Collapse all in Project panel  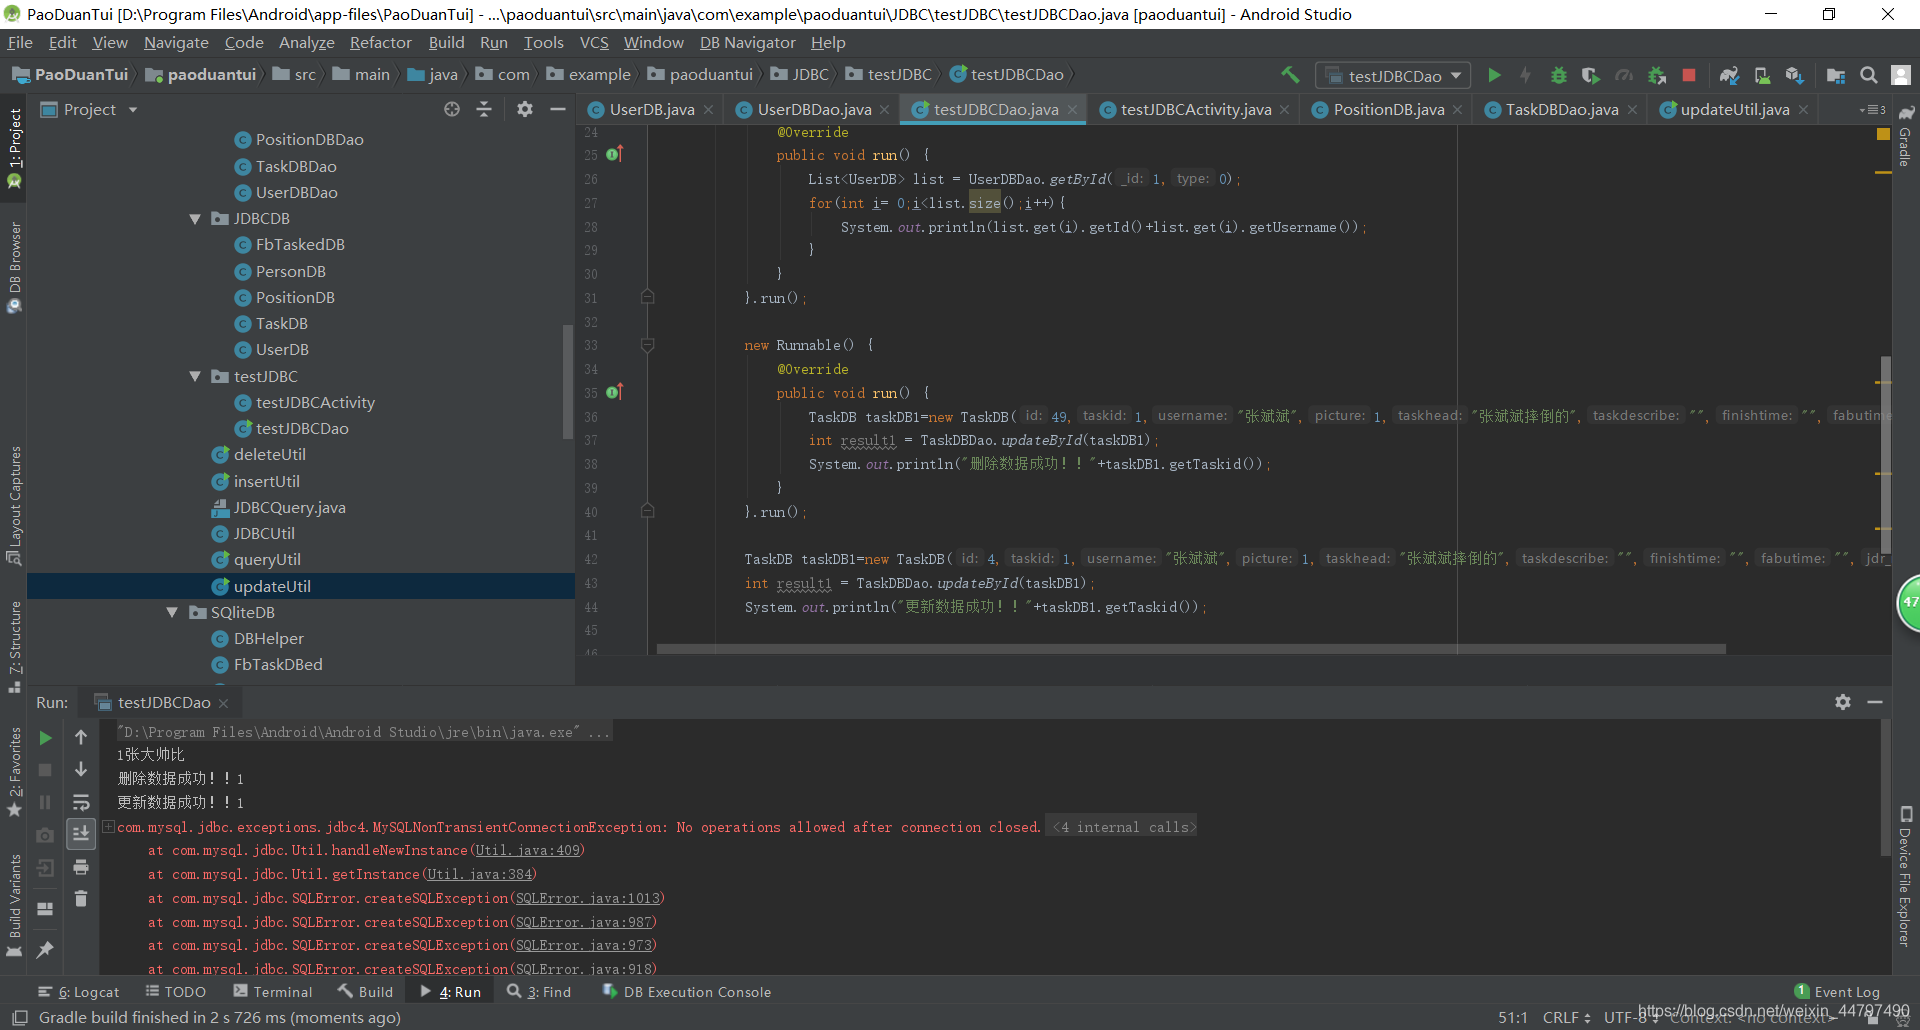tap(484, 109)
